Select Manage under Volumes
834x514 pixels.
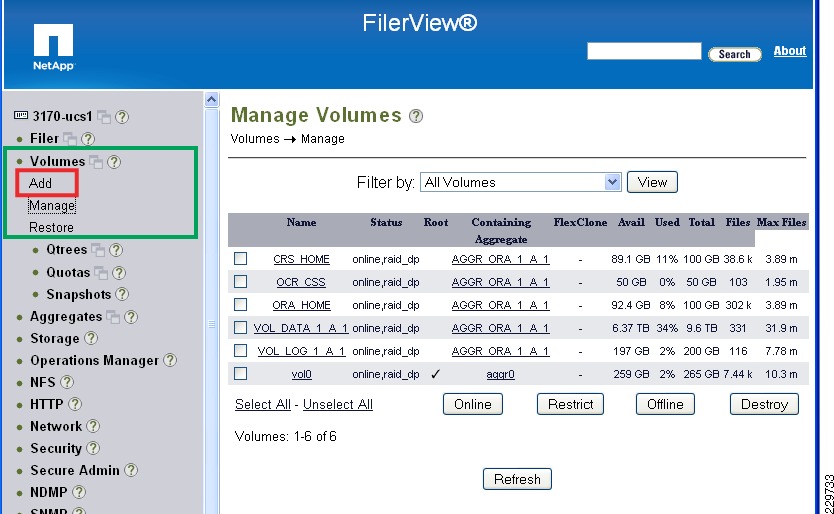pyautogui.click(x=52, y=205)
